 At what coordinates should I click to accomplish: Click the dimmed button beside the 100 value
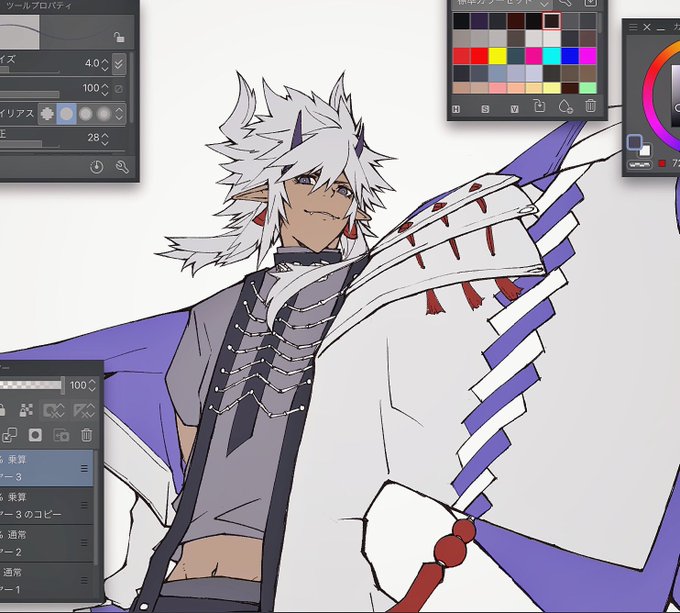click(x=118, y=89)
